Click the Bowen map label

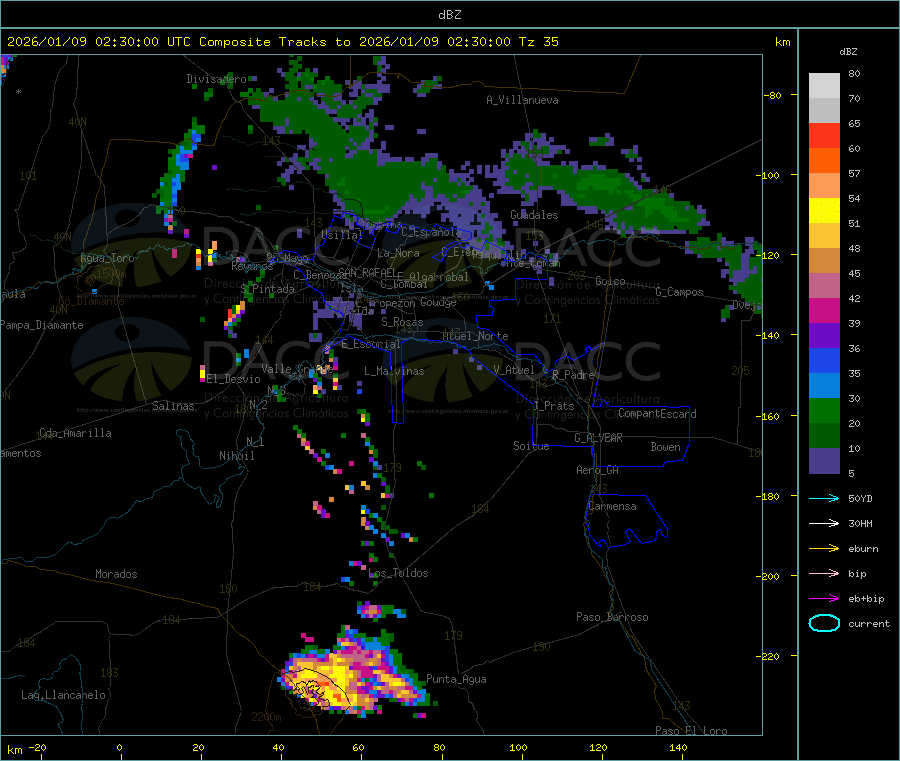(x=665, y=447)
